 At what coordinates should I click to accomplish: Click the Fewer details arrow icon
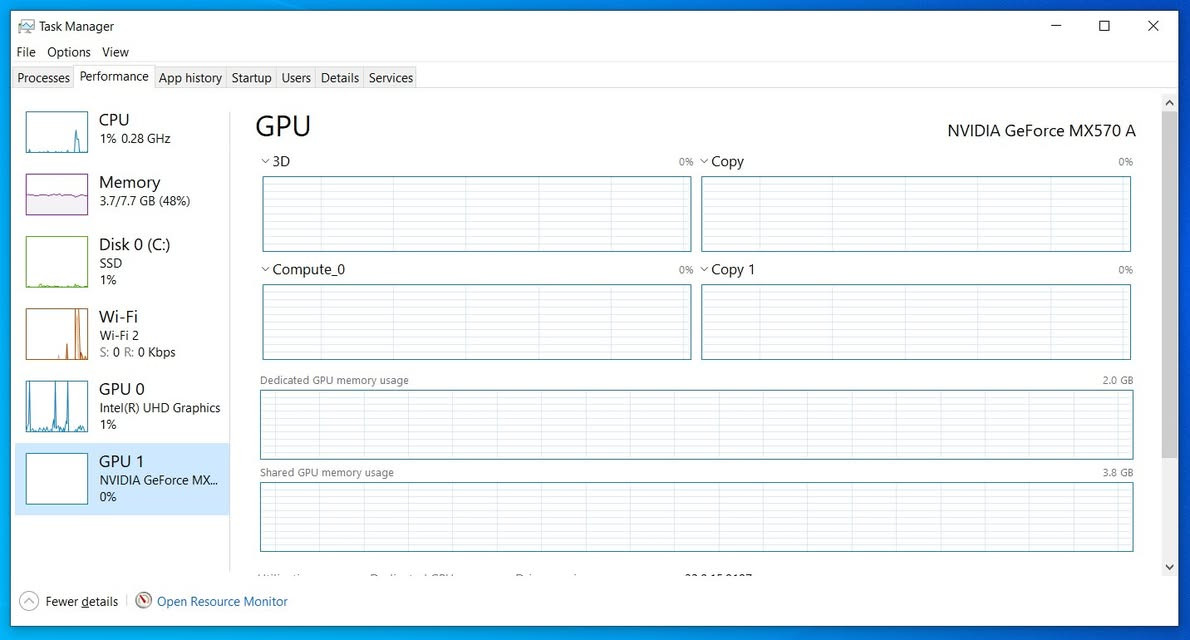[x=29, y=601]
